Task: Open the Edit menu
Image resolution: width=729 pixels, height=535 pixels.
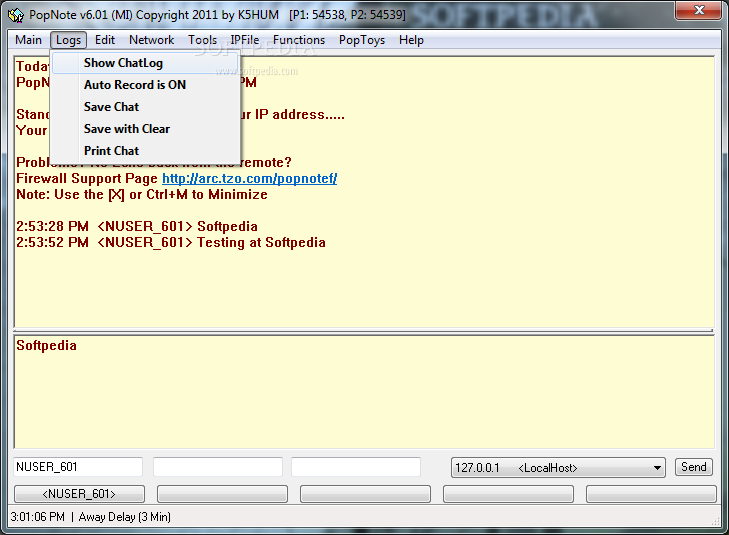Action: (105, 40)
